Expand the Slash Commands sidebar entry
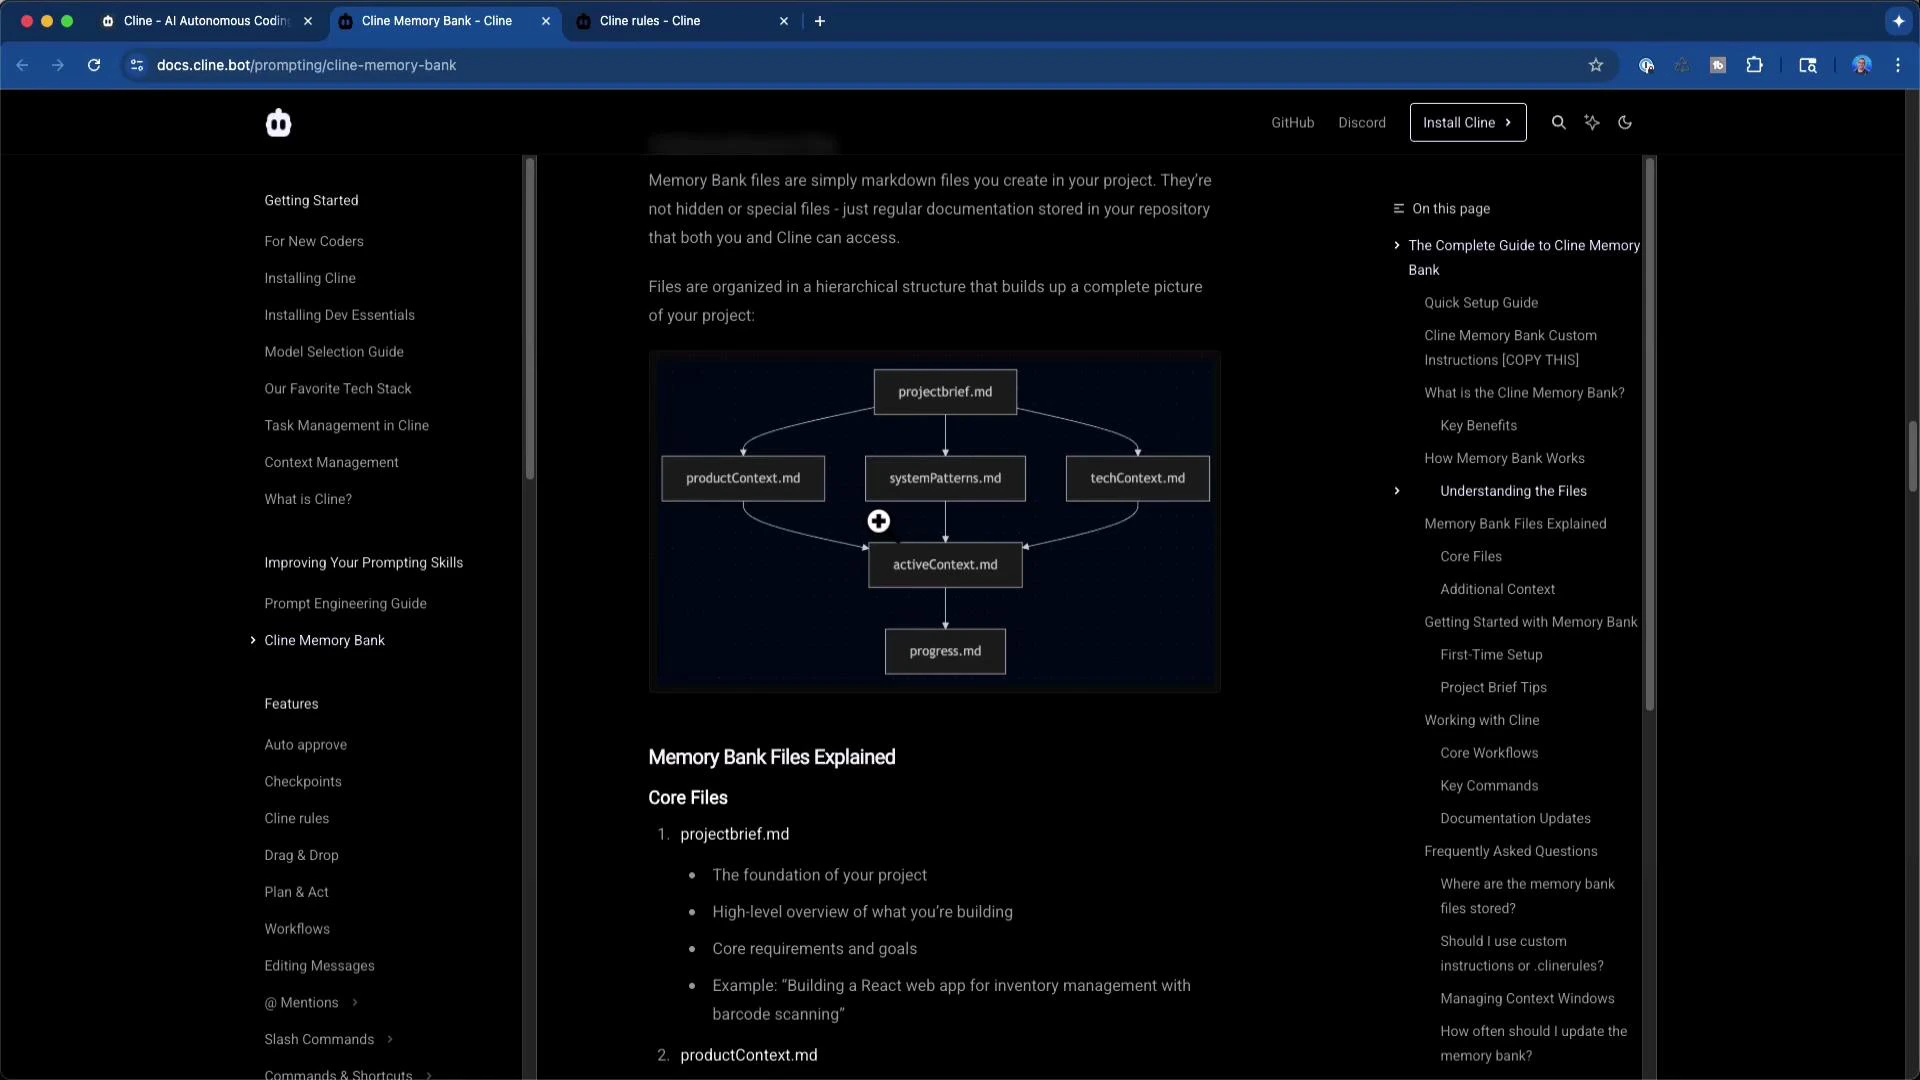 point(389,1039)
